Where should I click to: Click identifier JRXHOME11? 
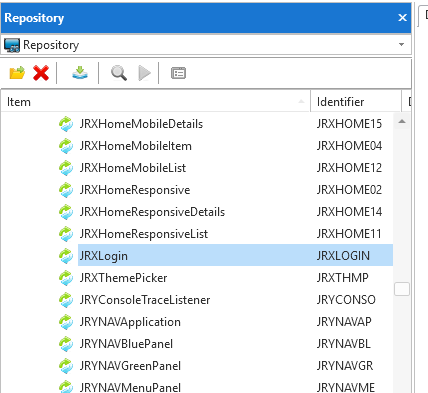tap(349, 234)
